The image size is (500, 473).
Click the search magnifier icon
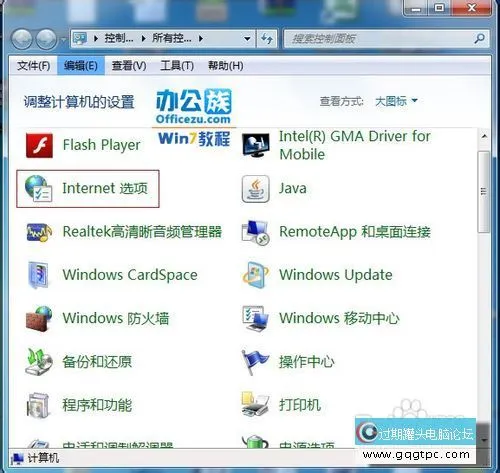[x=479, y=39]
